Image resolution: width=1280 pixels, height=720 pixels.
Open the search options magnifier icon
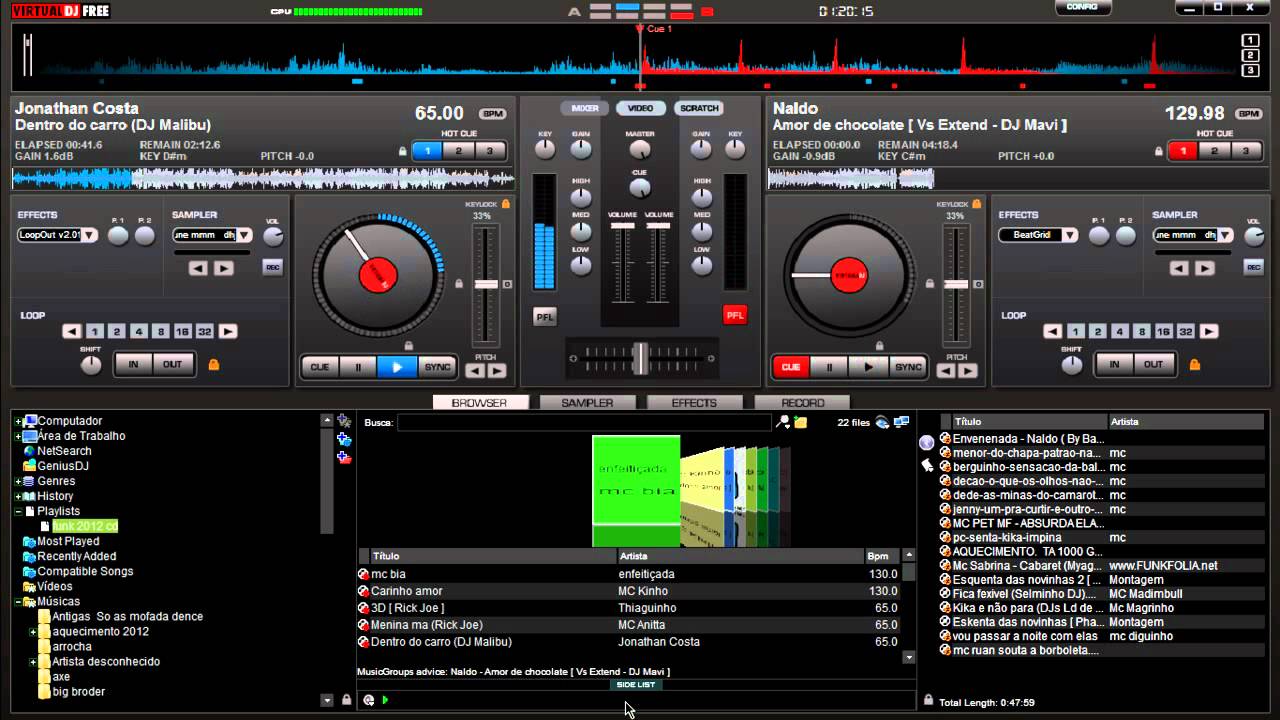pos(783,422)
